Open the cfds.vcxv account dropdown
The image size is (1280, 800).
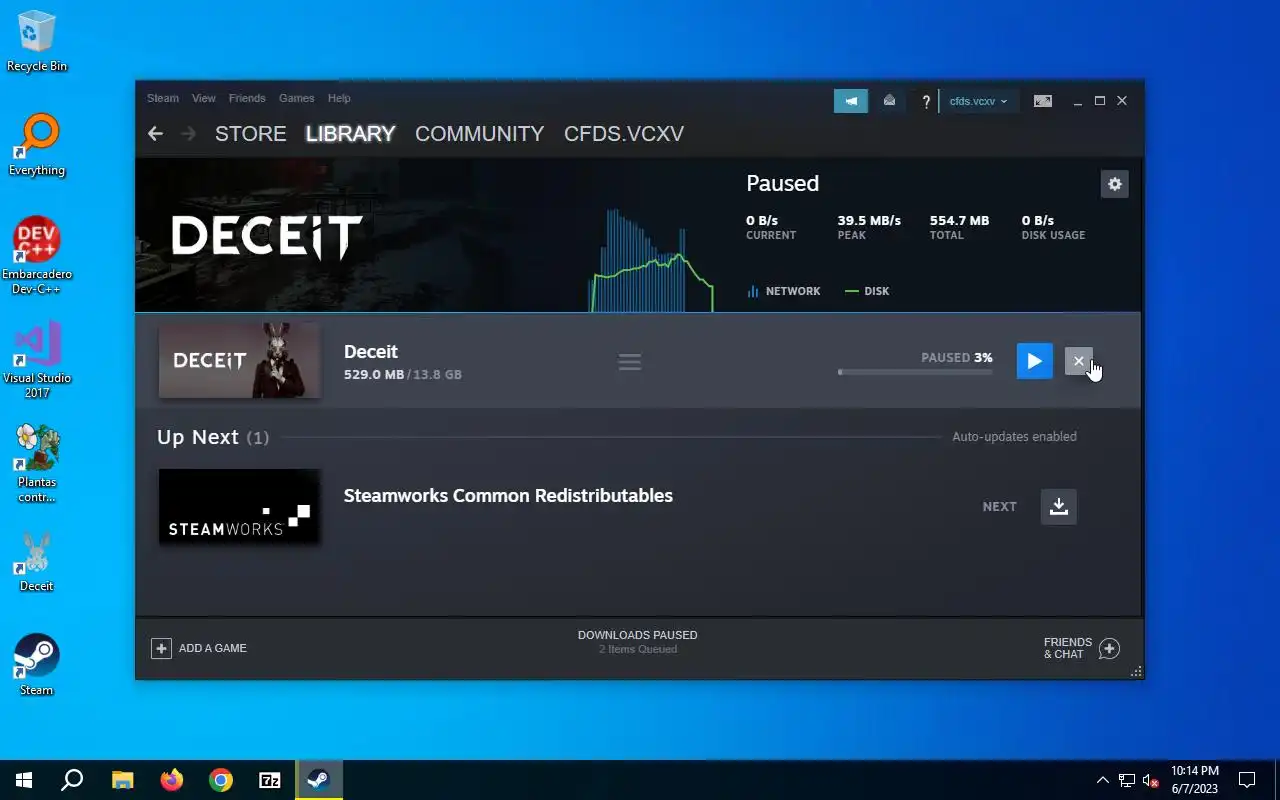coord(978,101)
